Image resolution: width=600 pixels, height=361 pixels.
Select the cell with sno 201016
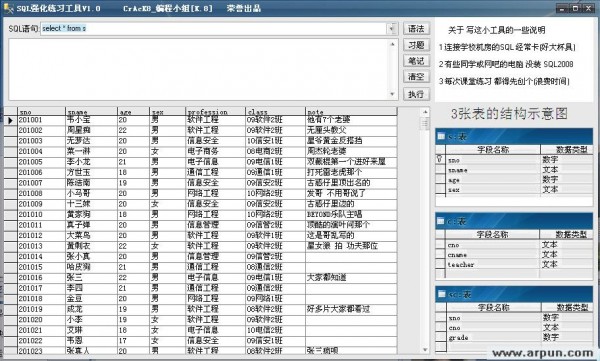[41, 278]
